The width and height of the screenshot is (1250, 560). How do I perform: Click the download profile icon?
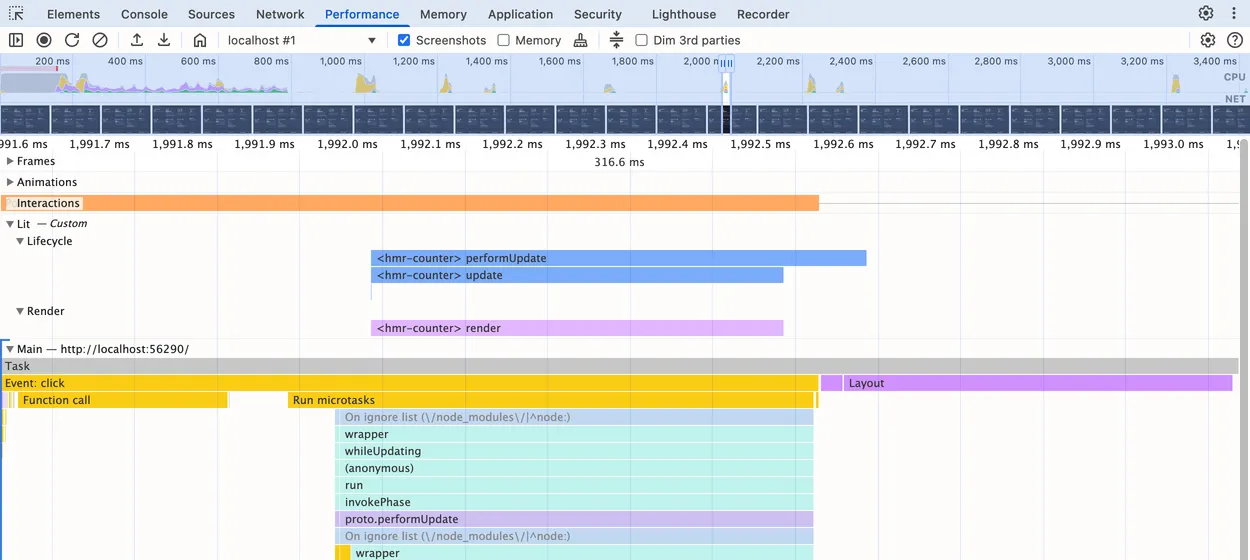(164, 40)
